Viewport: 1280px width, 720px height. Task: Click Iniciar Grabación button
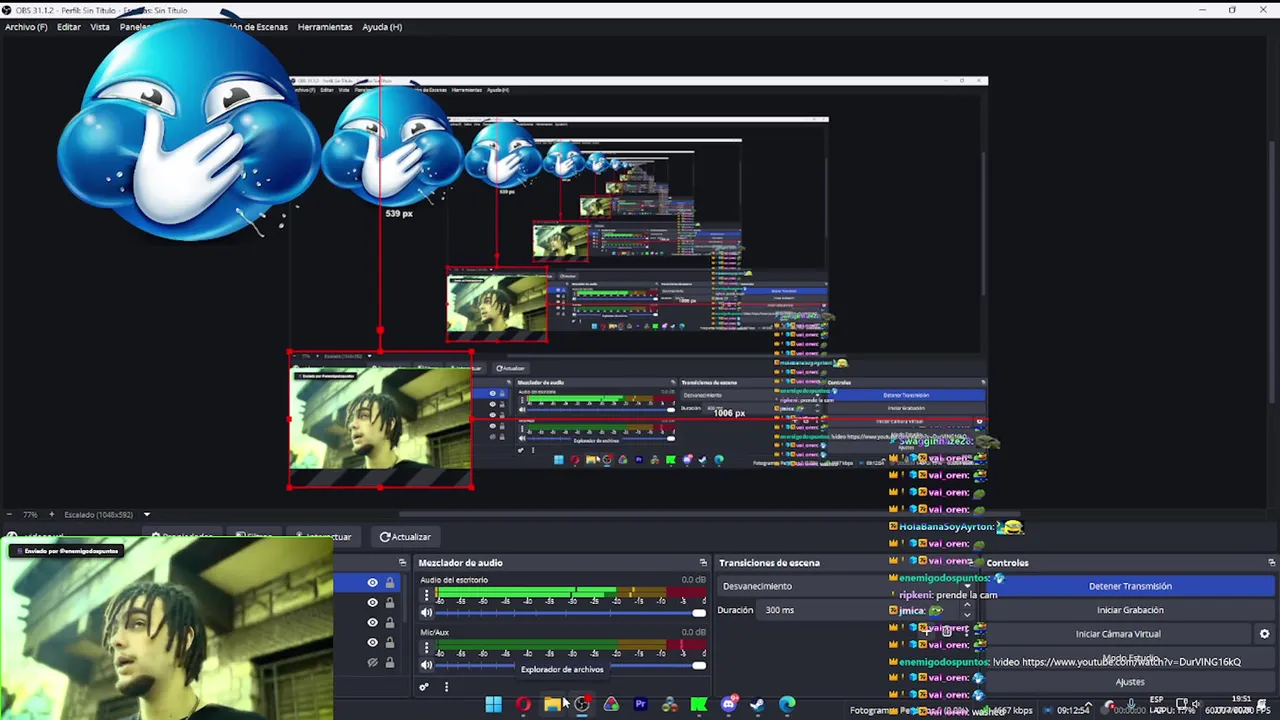1130,610
